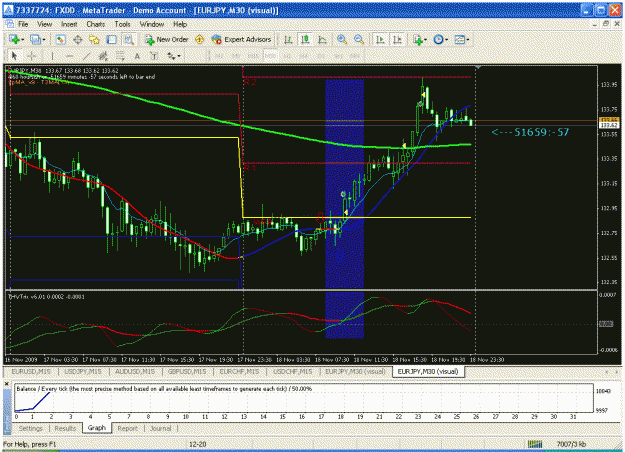Viewport: 625px width, 452px height.
Task: Open MetaEditor via the yellow diamond icon
Action: [x=199, y=39]
